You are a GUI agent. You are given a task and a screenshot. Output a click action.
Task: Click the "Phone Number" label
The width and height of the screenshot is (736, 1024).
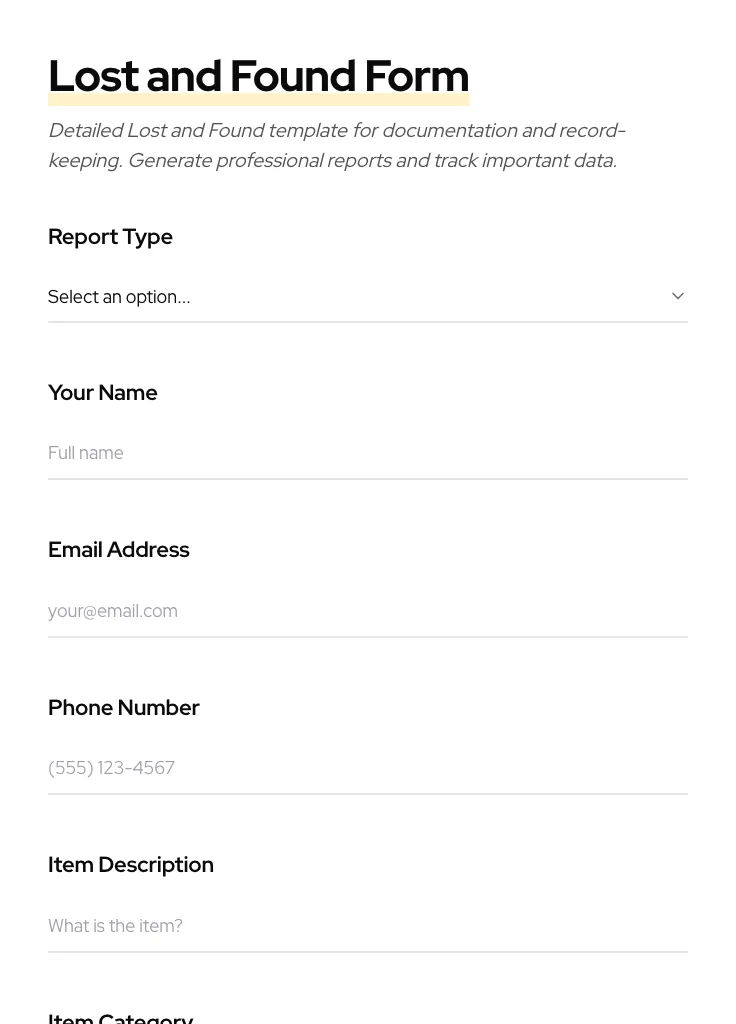click(123, 708)
